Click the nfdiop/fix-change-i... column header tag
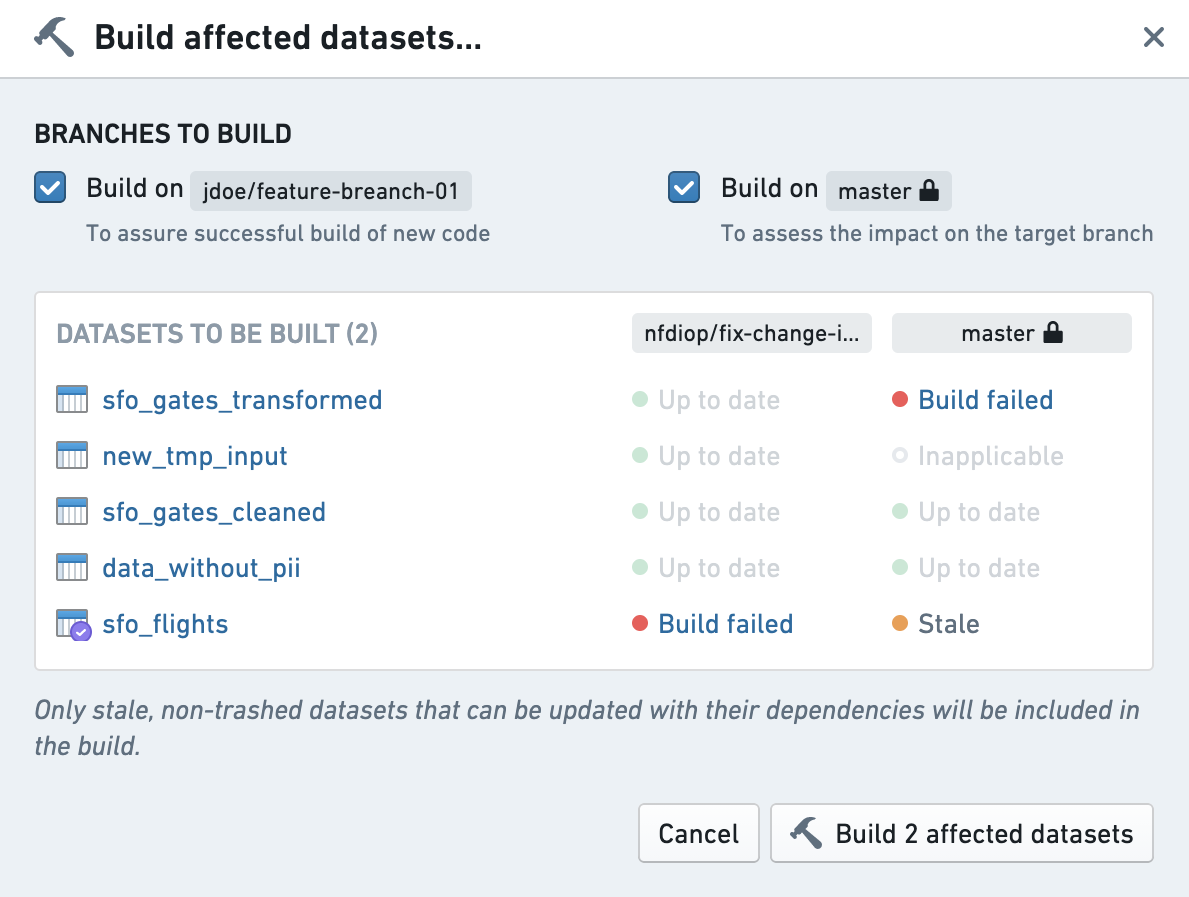This screenshot has width=1189, height=897. (751, 333)
